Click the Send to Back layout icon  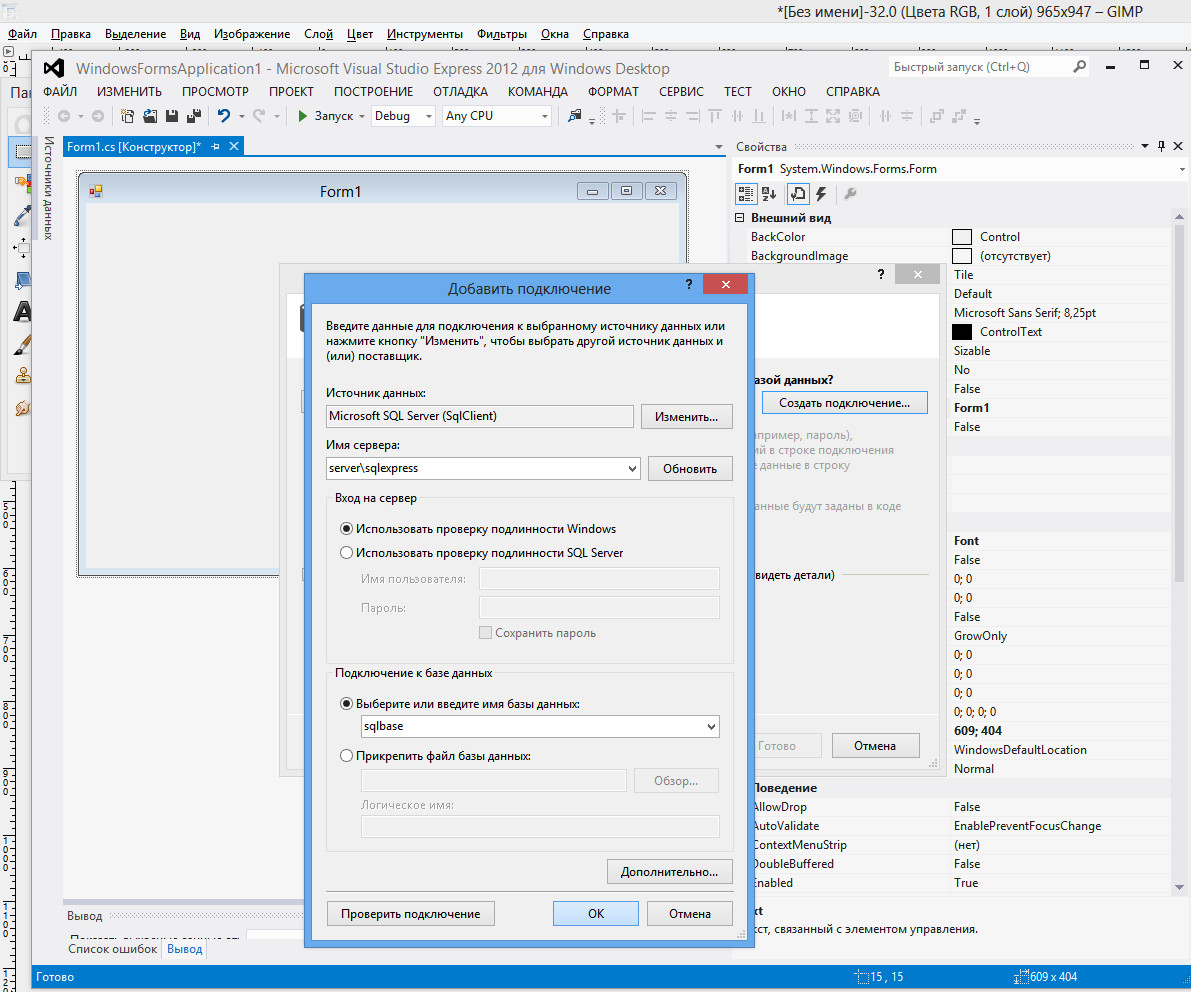point(959,116)
